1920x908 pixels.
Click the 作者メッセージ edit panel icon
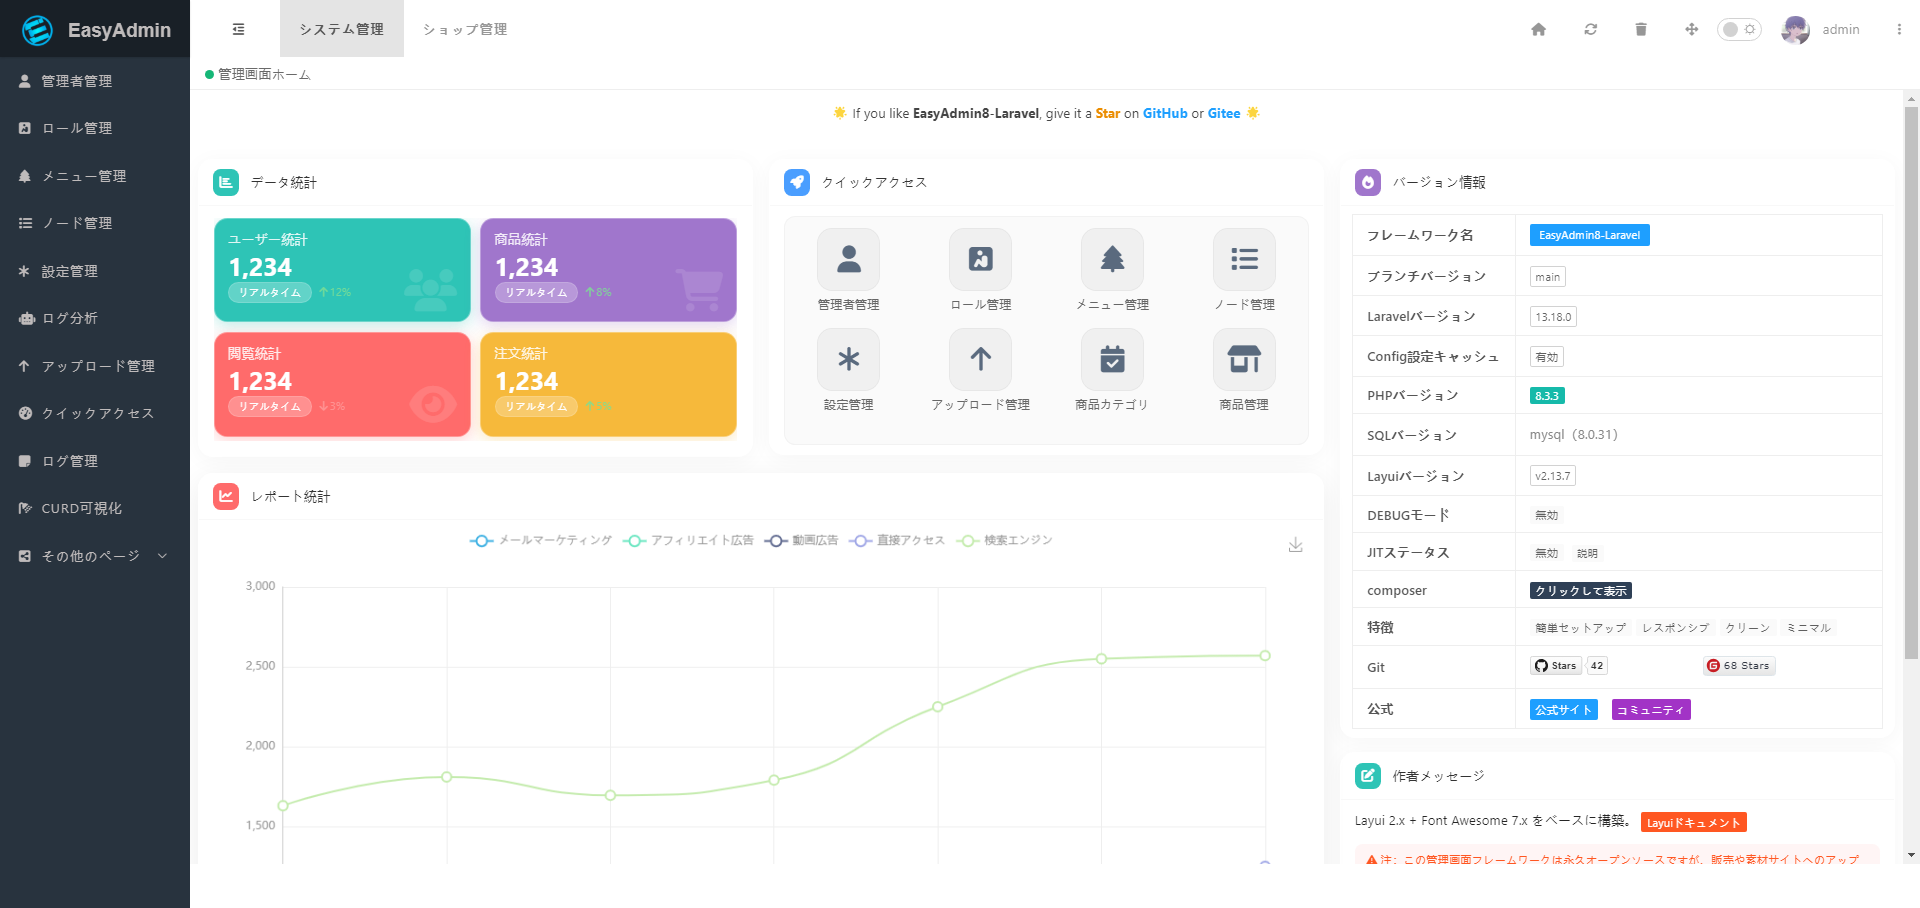[x=1368, y=776]
